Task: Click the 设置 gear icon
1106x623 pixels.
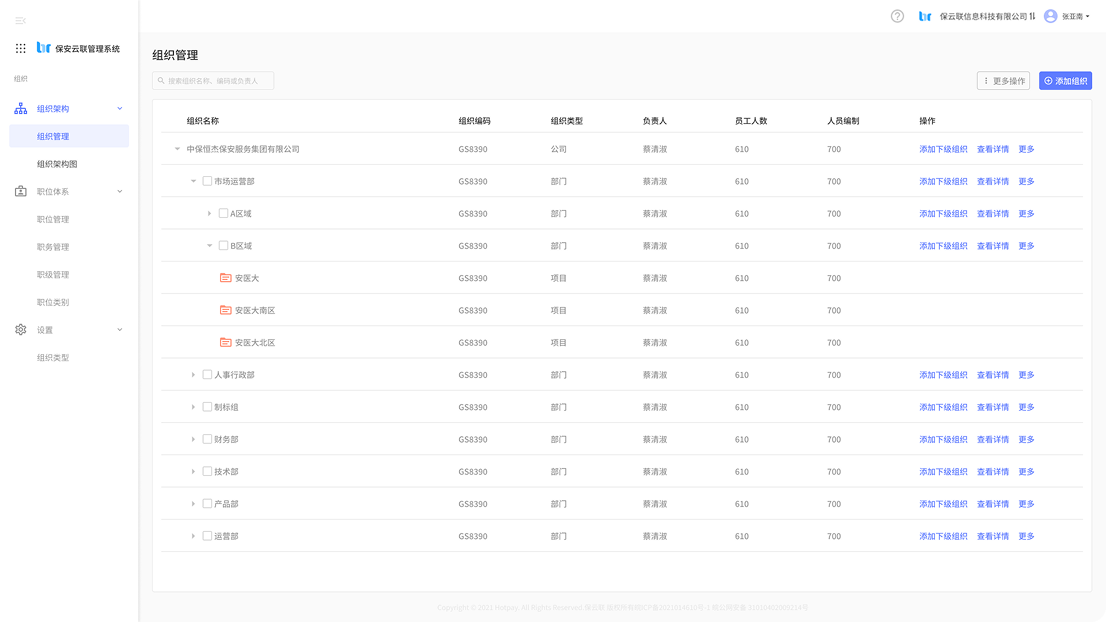Action: click(21, 329)
